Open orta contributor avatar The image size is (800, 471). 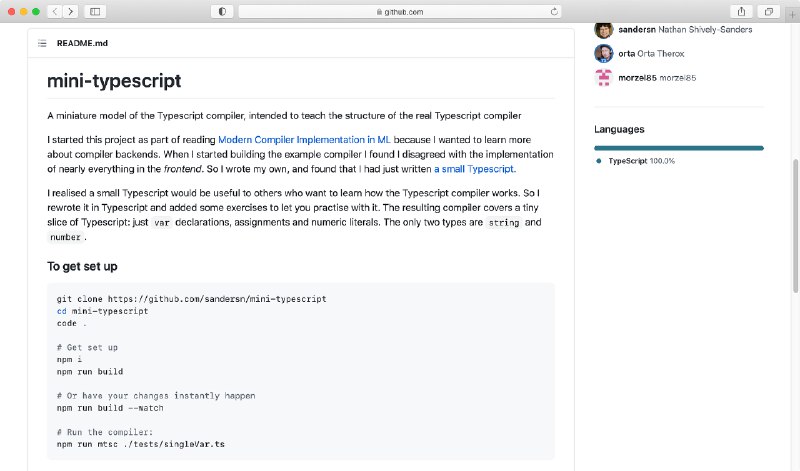[x=604, y=54]
